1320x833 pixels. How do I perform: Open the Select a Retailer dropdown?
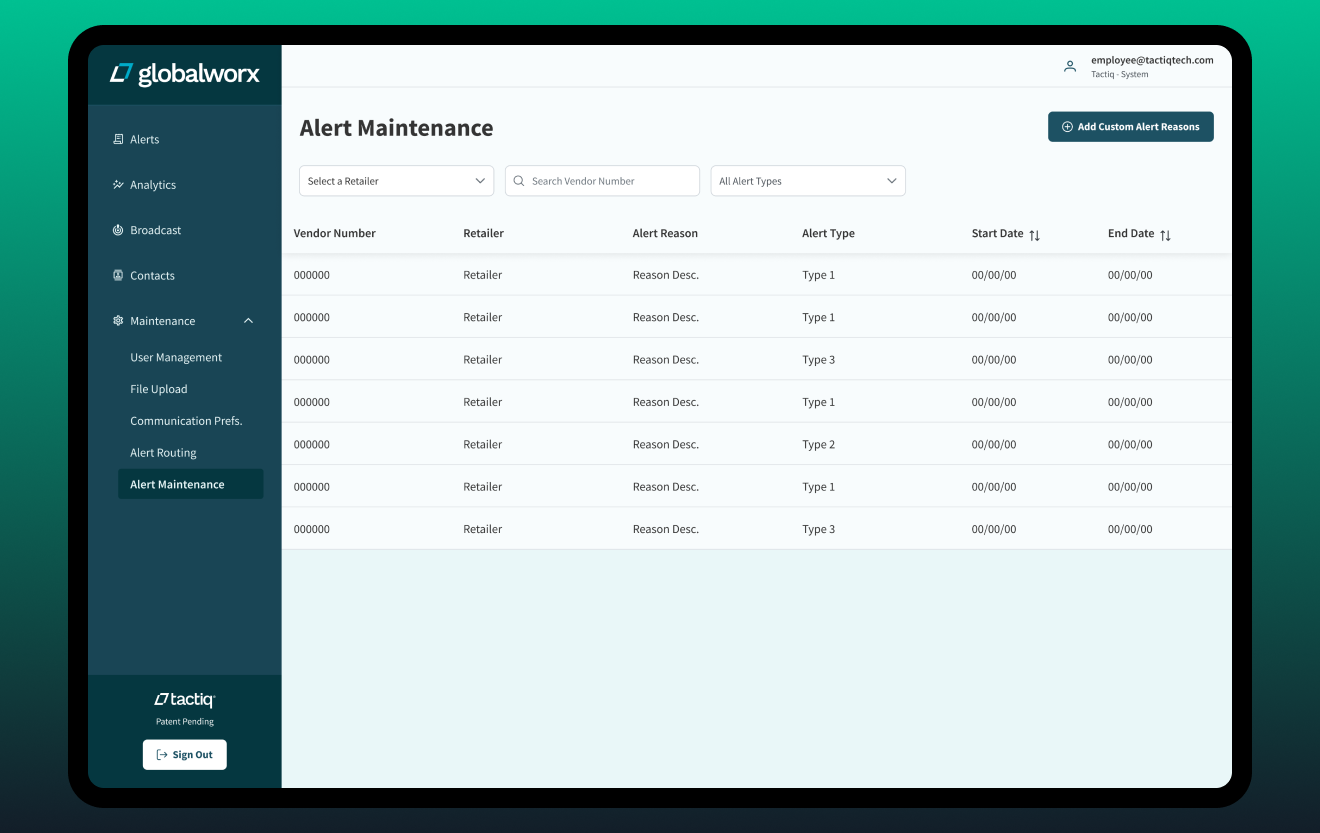[396, 181]
